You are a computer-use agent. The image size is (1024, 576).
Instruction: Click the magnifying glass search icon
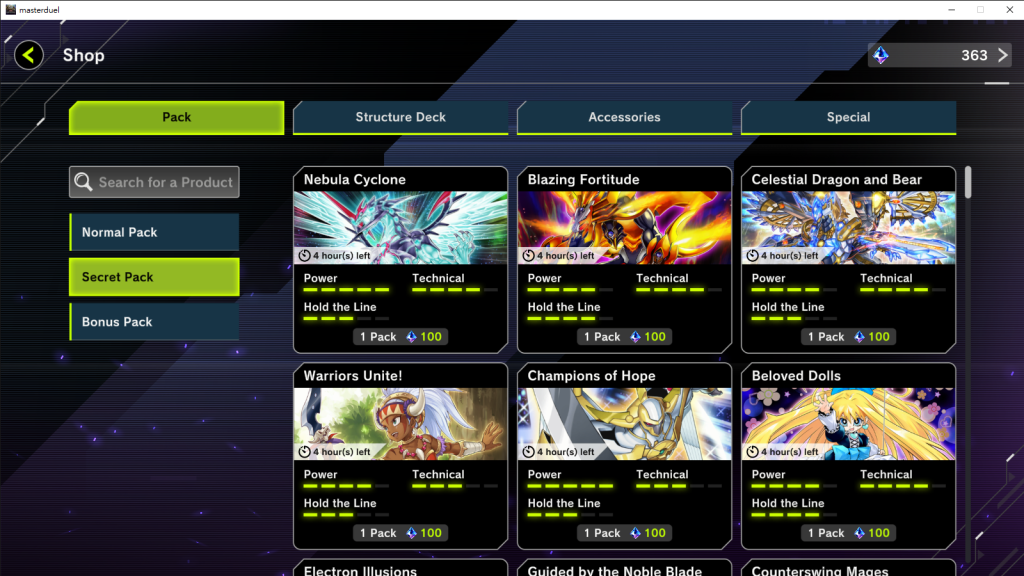point(84,182)
